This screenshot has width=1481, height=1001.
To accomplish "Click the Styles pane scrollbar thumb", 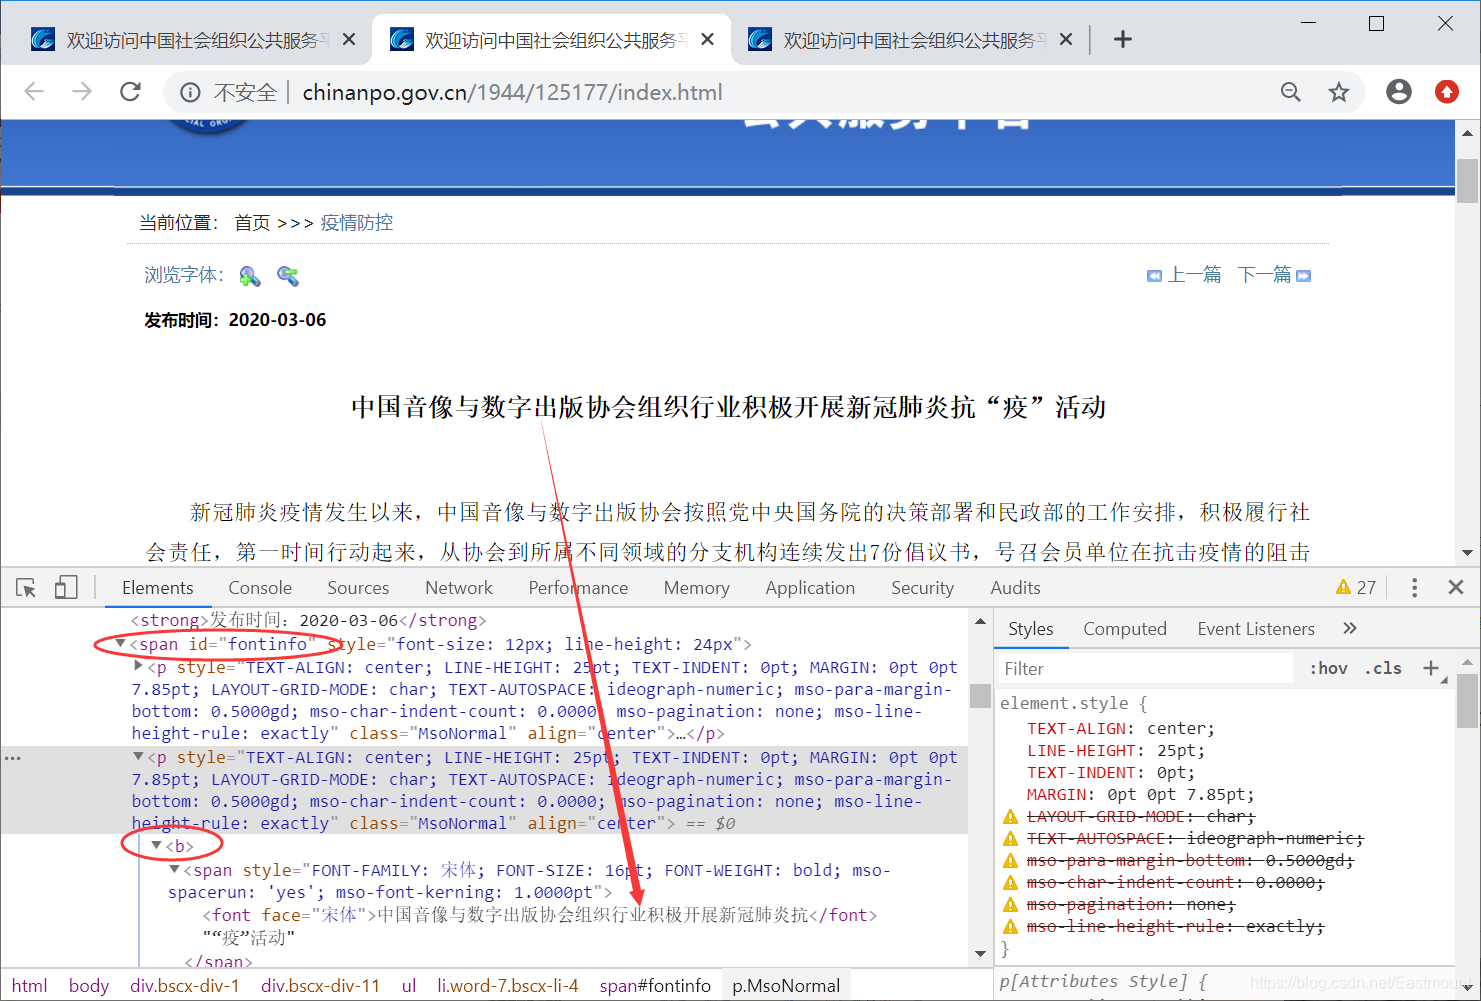I will coord(1467,701).
